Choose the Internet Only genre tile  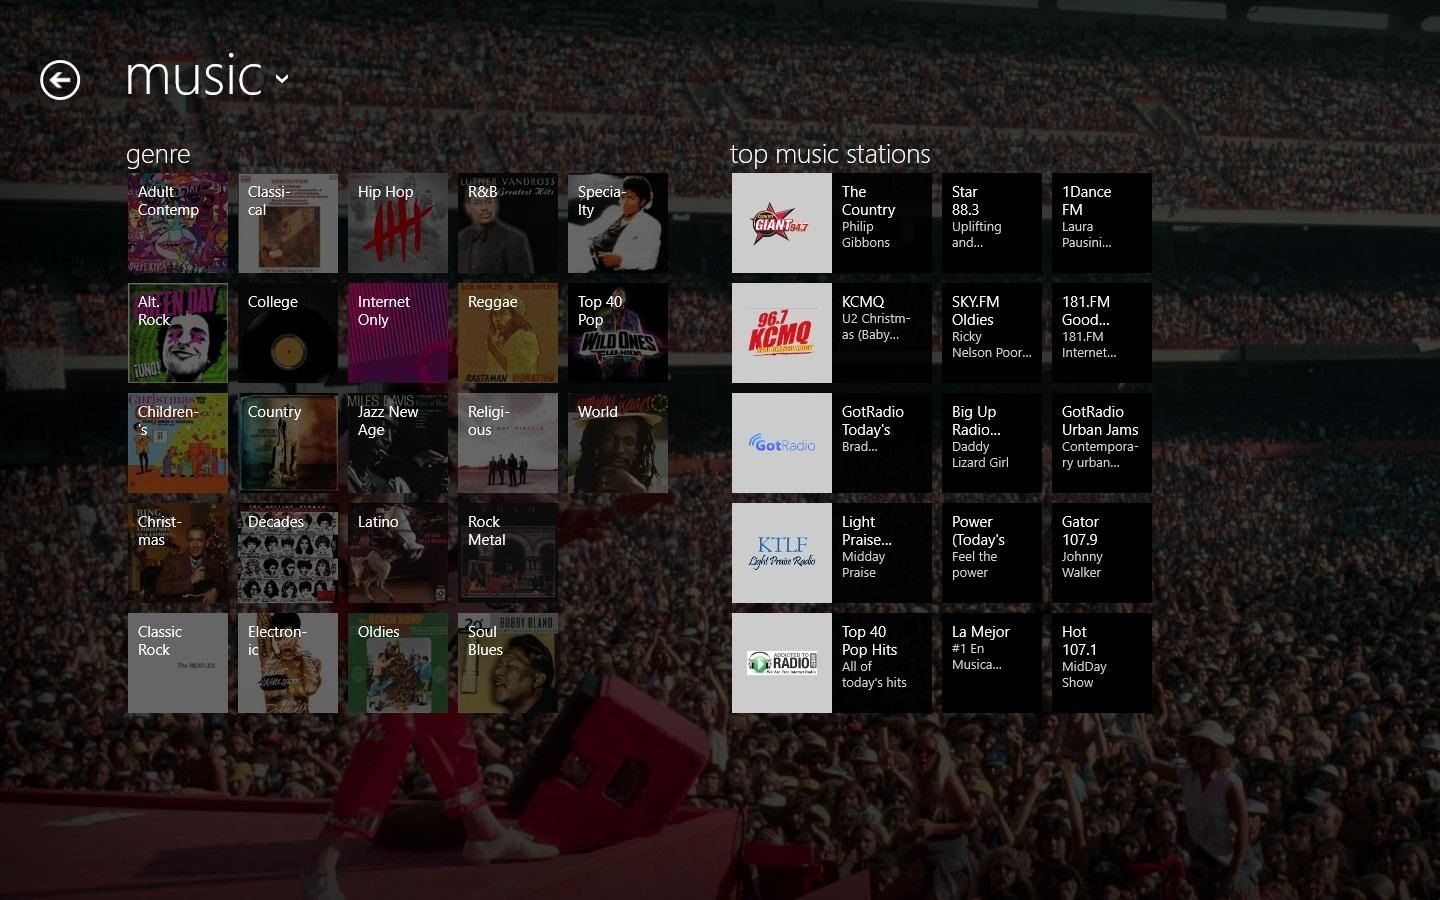(398, 333)
